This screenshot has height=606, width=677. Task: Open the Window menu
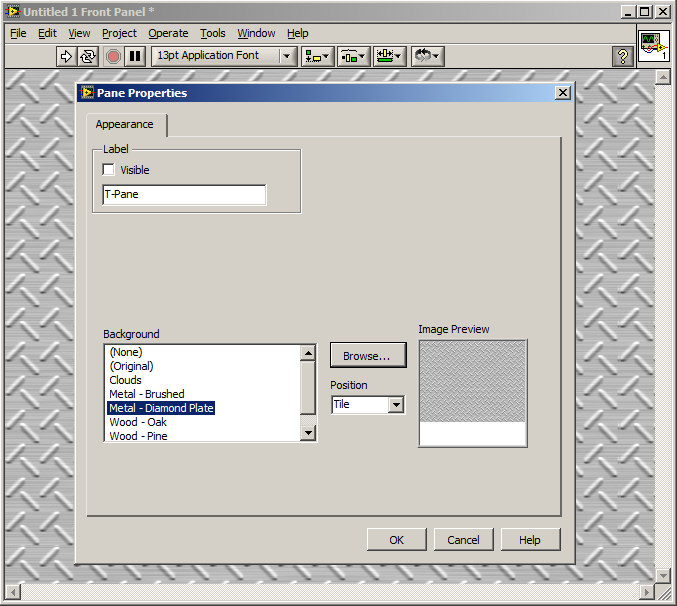click(x=256, y=33)
